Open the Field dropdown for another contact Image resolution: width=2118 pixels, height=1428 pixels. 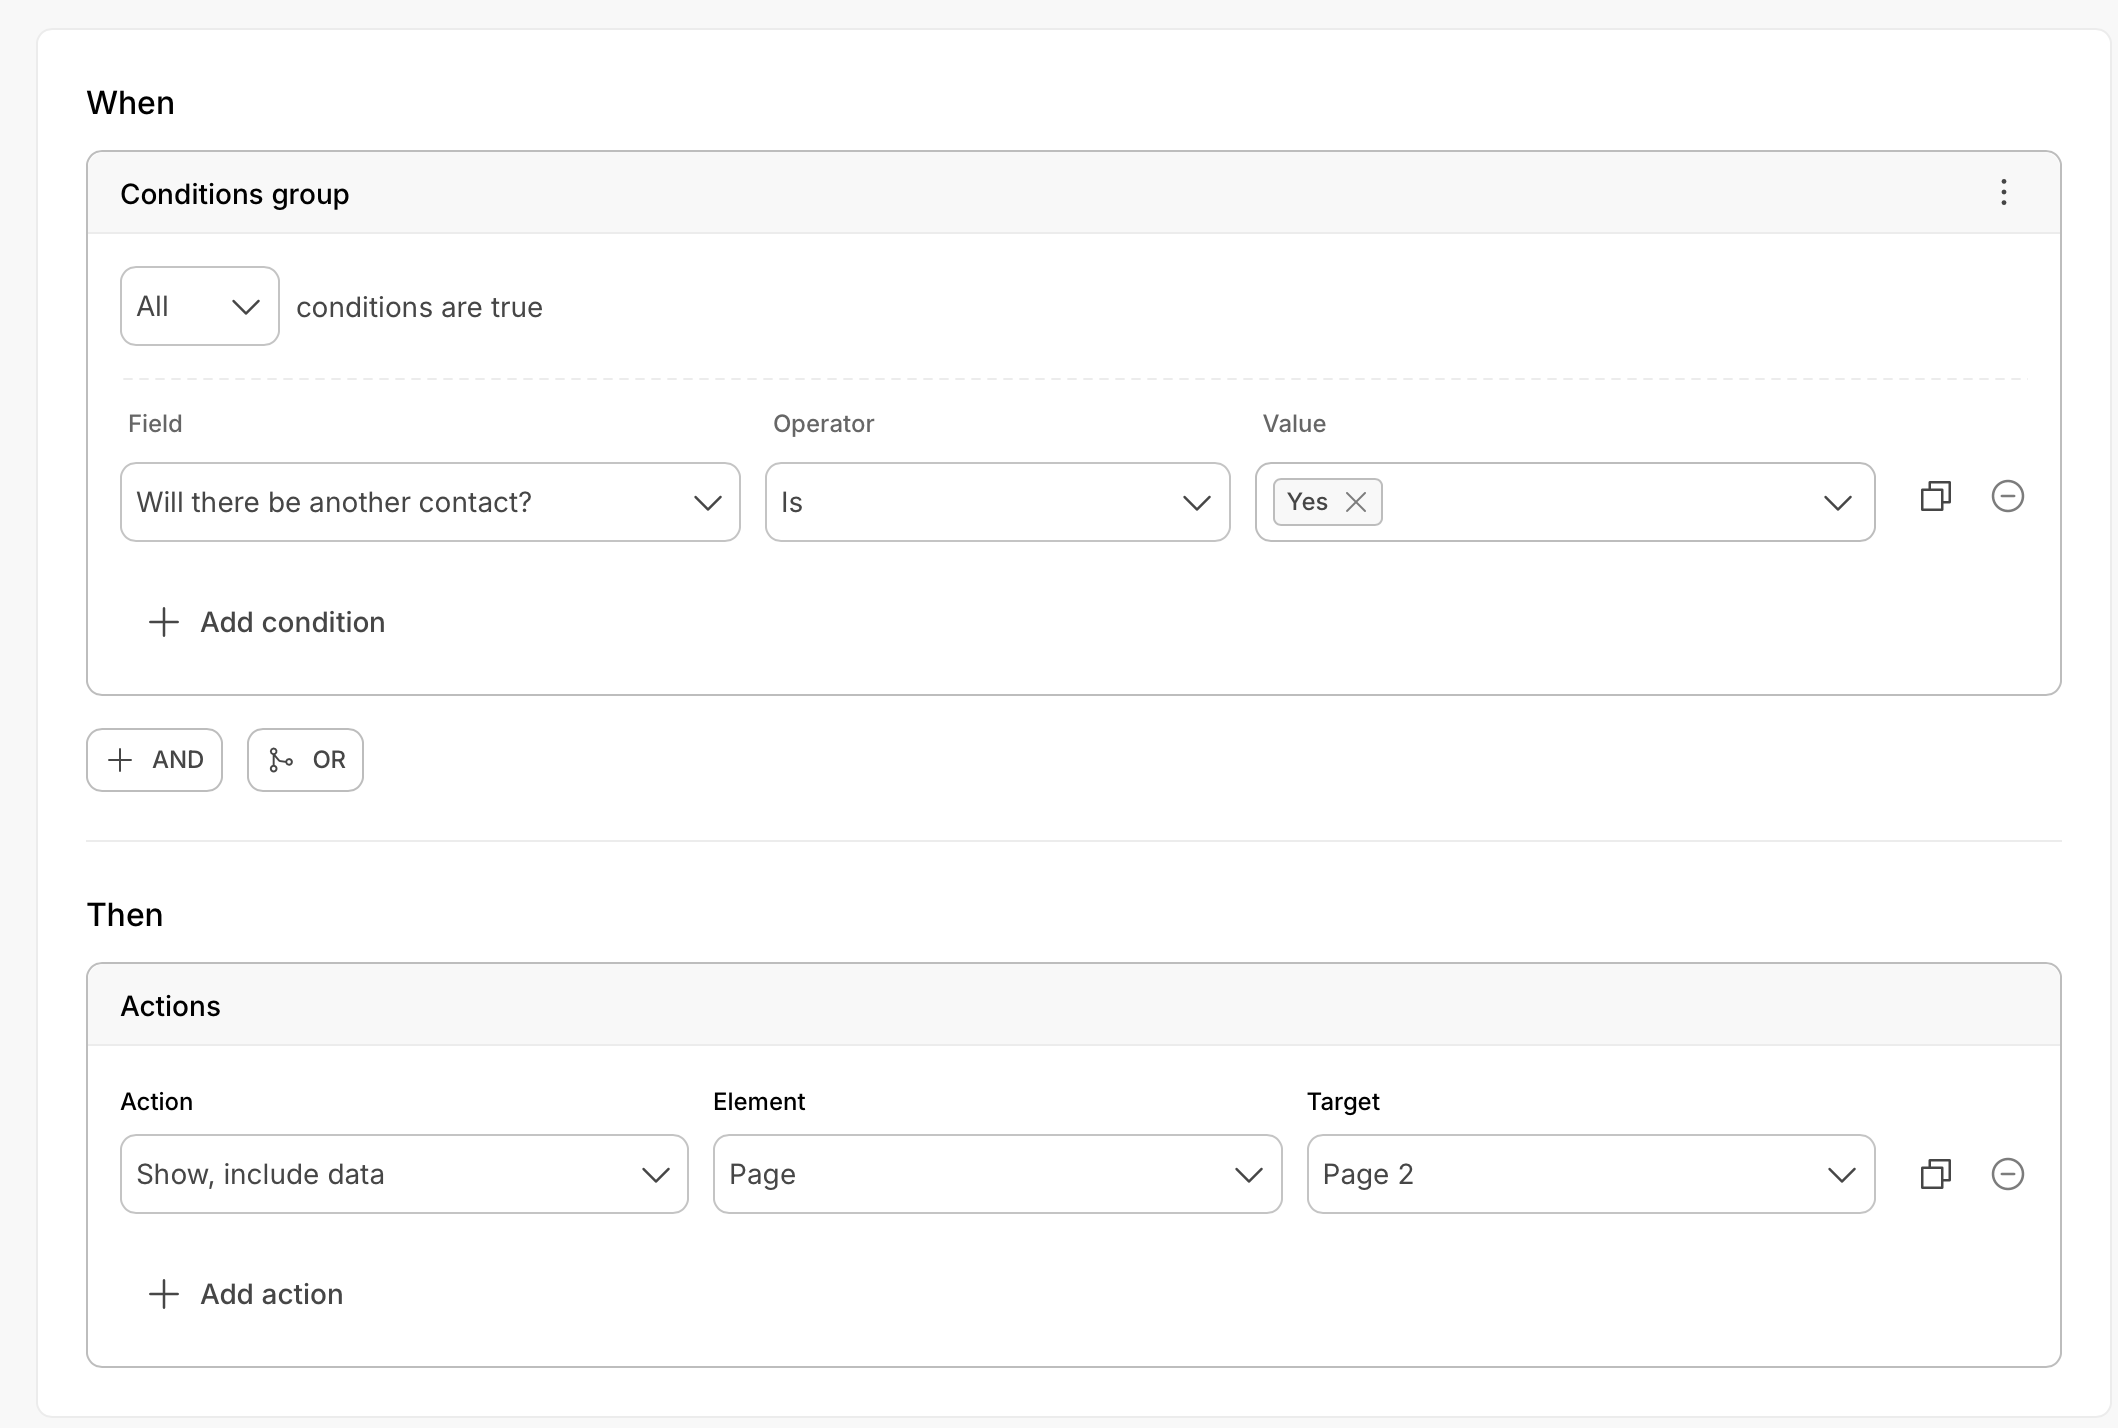pyautogui.click(x=430, y=502)
